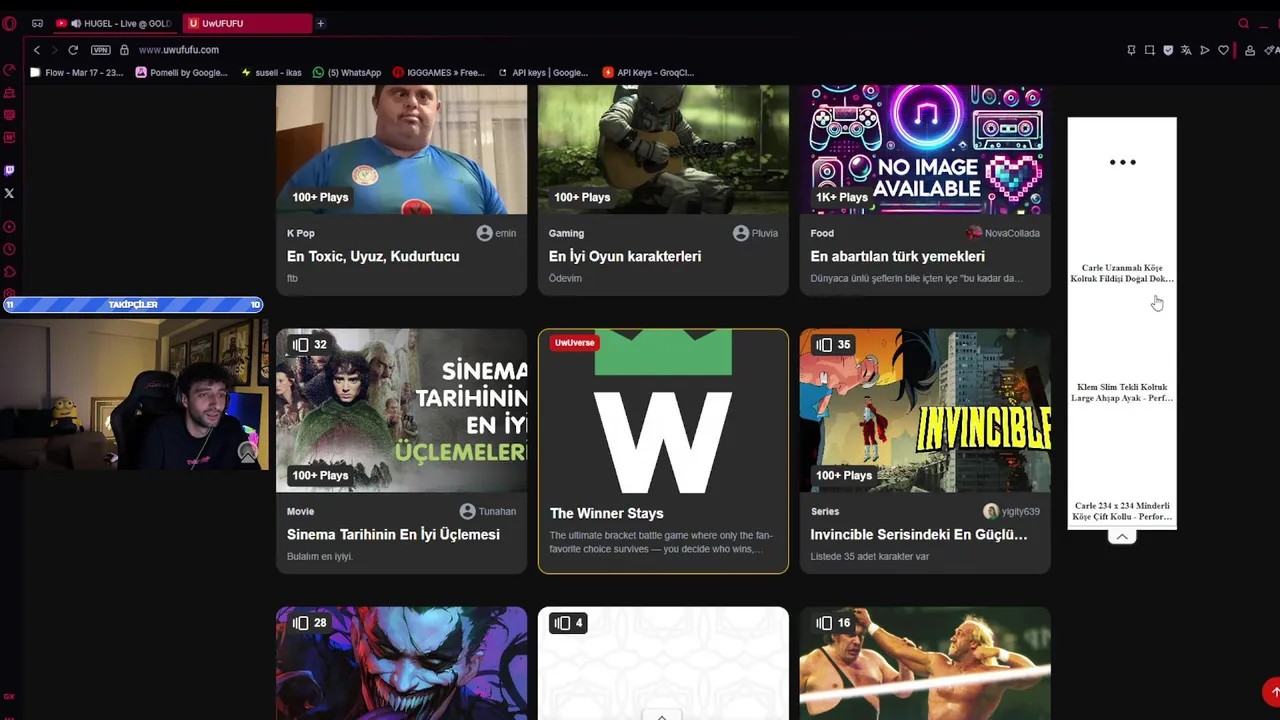The height and width of the screenshot is (720, 1280).
Task: Click the Invincible Serisindeki En Güçlü title
Action: point(918,534)
